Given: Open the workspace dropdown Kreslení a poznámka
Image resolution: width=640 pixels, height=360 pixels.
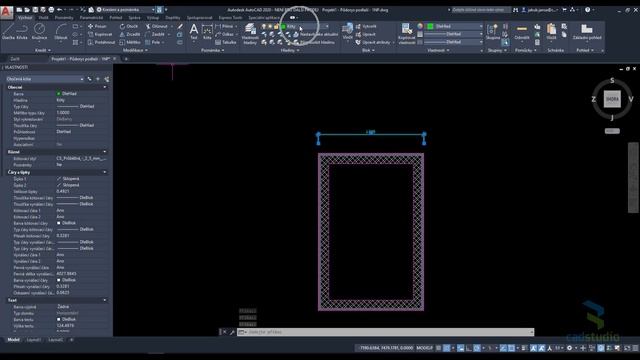Looking at the screenshot, I should (x=125, y=9).
